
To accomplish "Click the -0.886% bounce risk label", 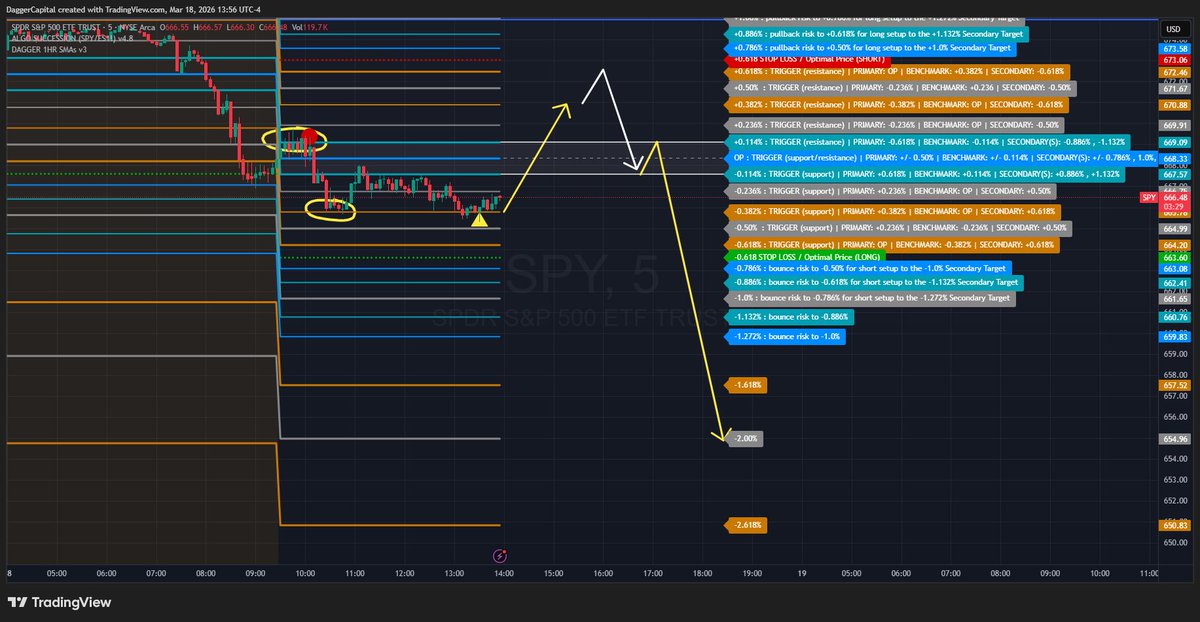I will pos(873,283).
